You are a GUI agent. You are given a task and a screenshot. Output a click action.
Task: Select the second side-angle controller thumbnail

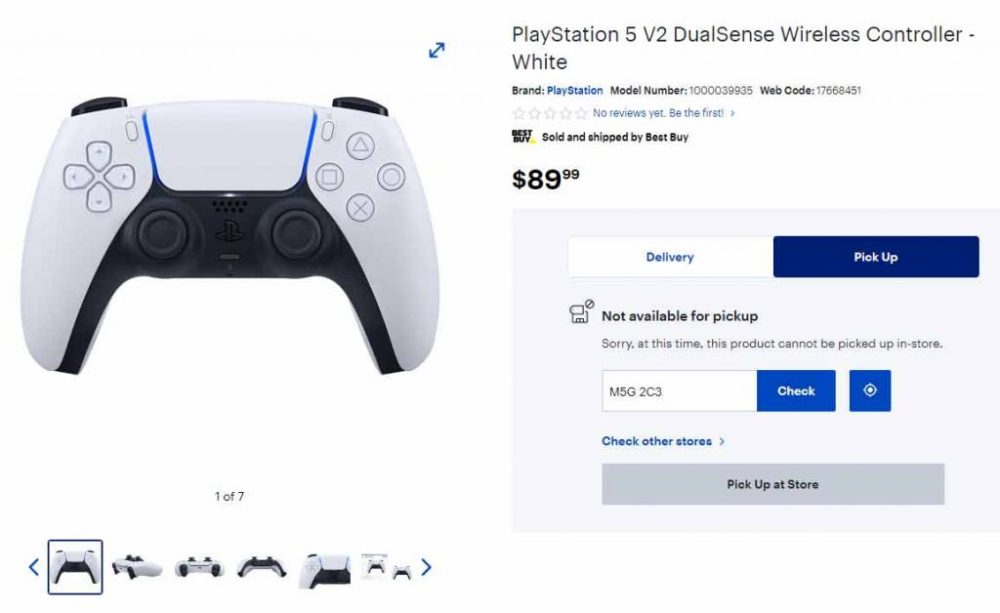[x=137, y=567]
